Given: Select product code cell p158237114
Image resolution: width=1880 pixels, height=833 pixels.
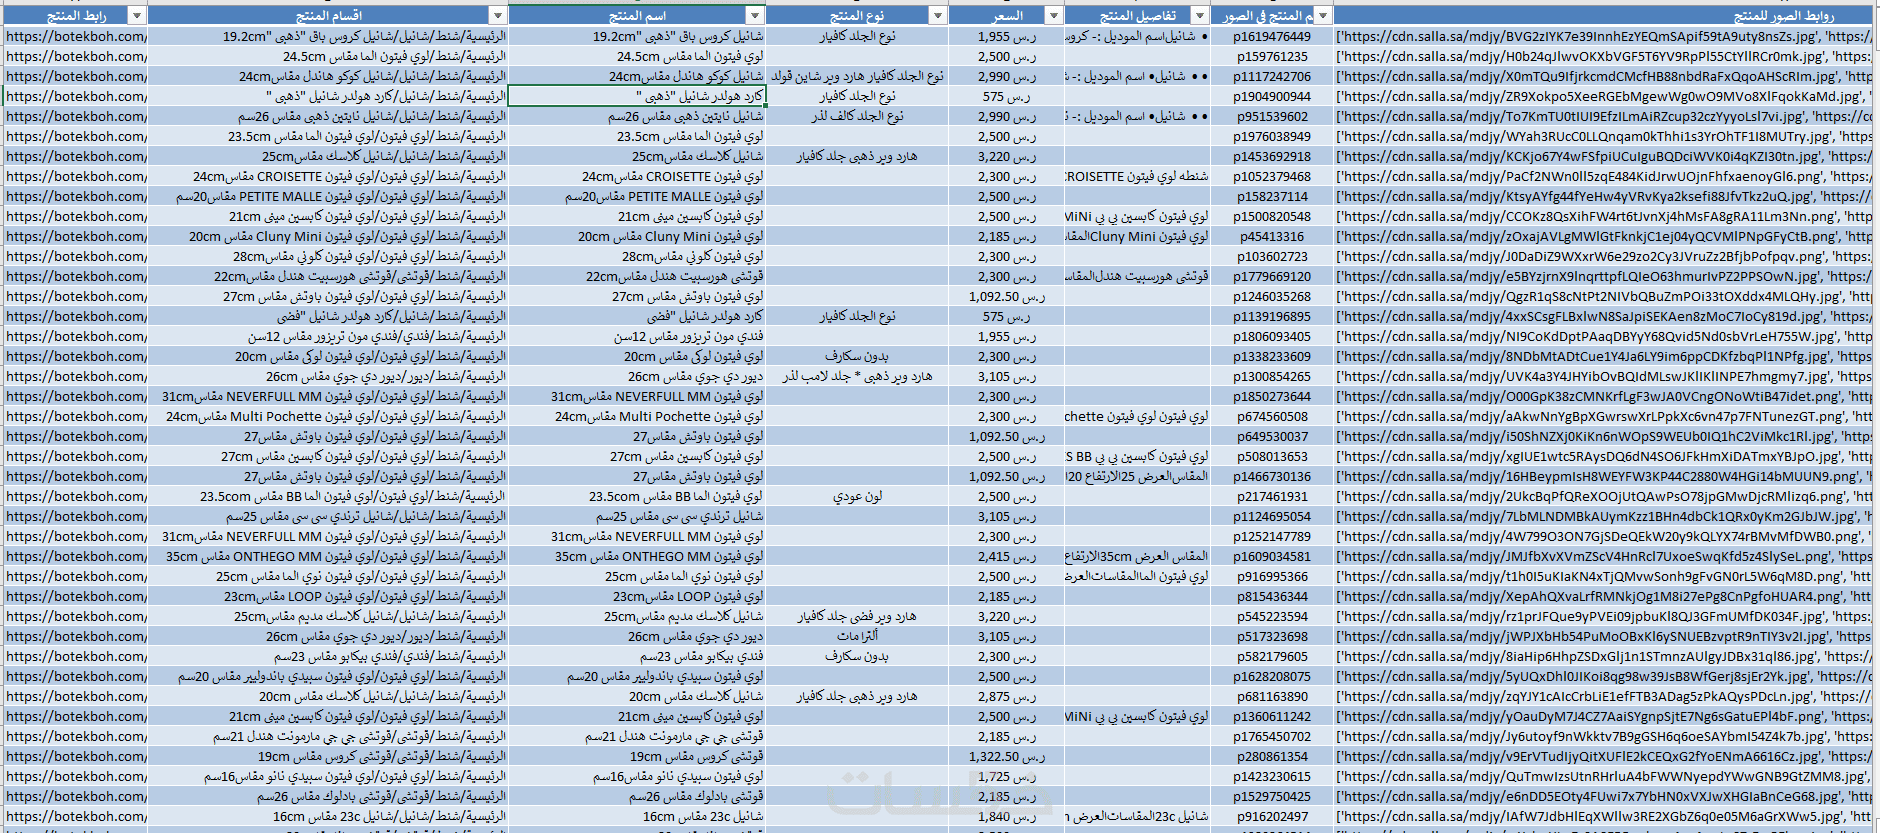Looking at the screenshot, I should 1272,196.
